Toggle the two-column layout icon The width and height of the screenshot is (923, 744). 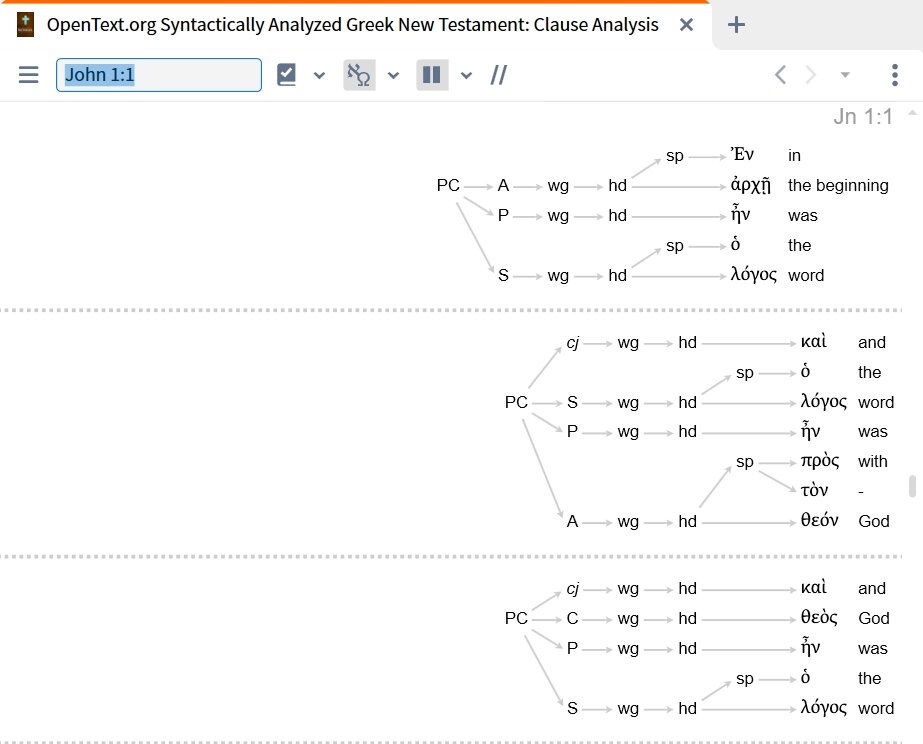(x=432, y=75)
